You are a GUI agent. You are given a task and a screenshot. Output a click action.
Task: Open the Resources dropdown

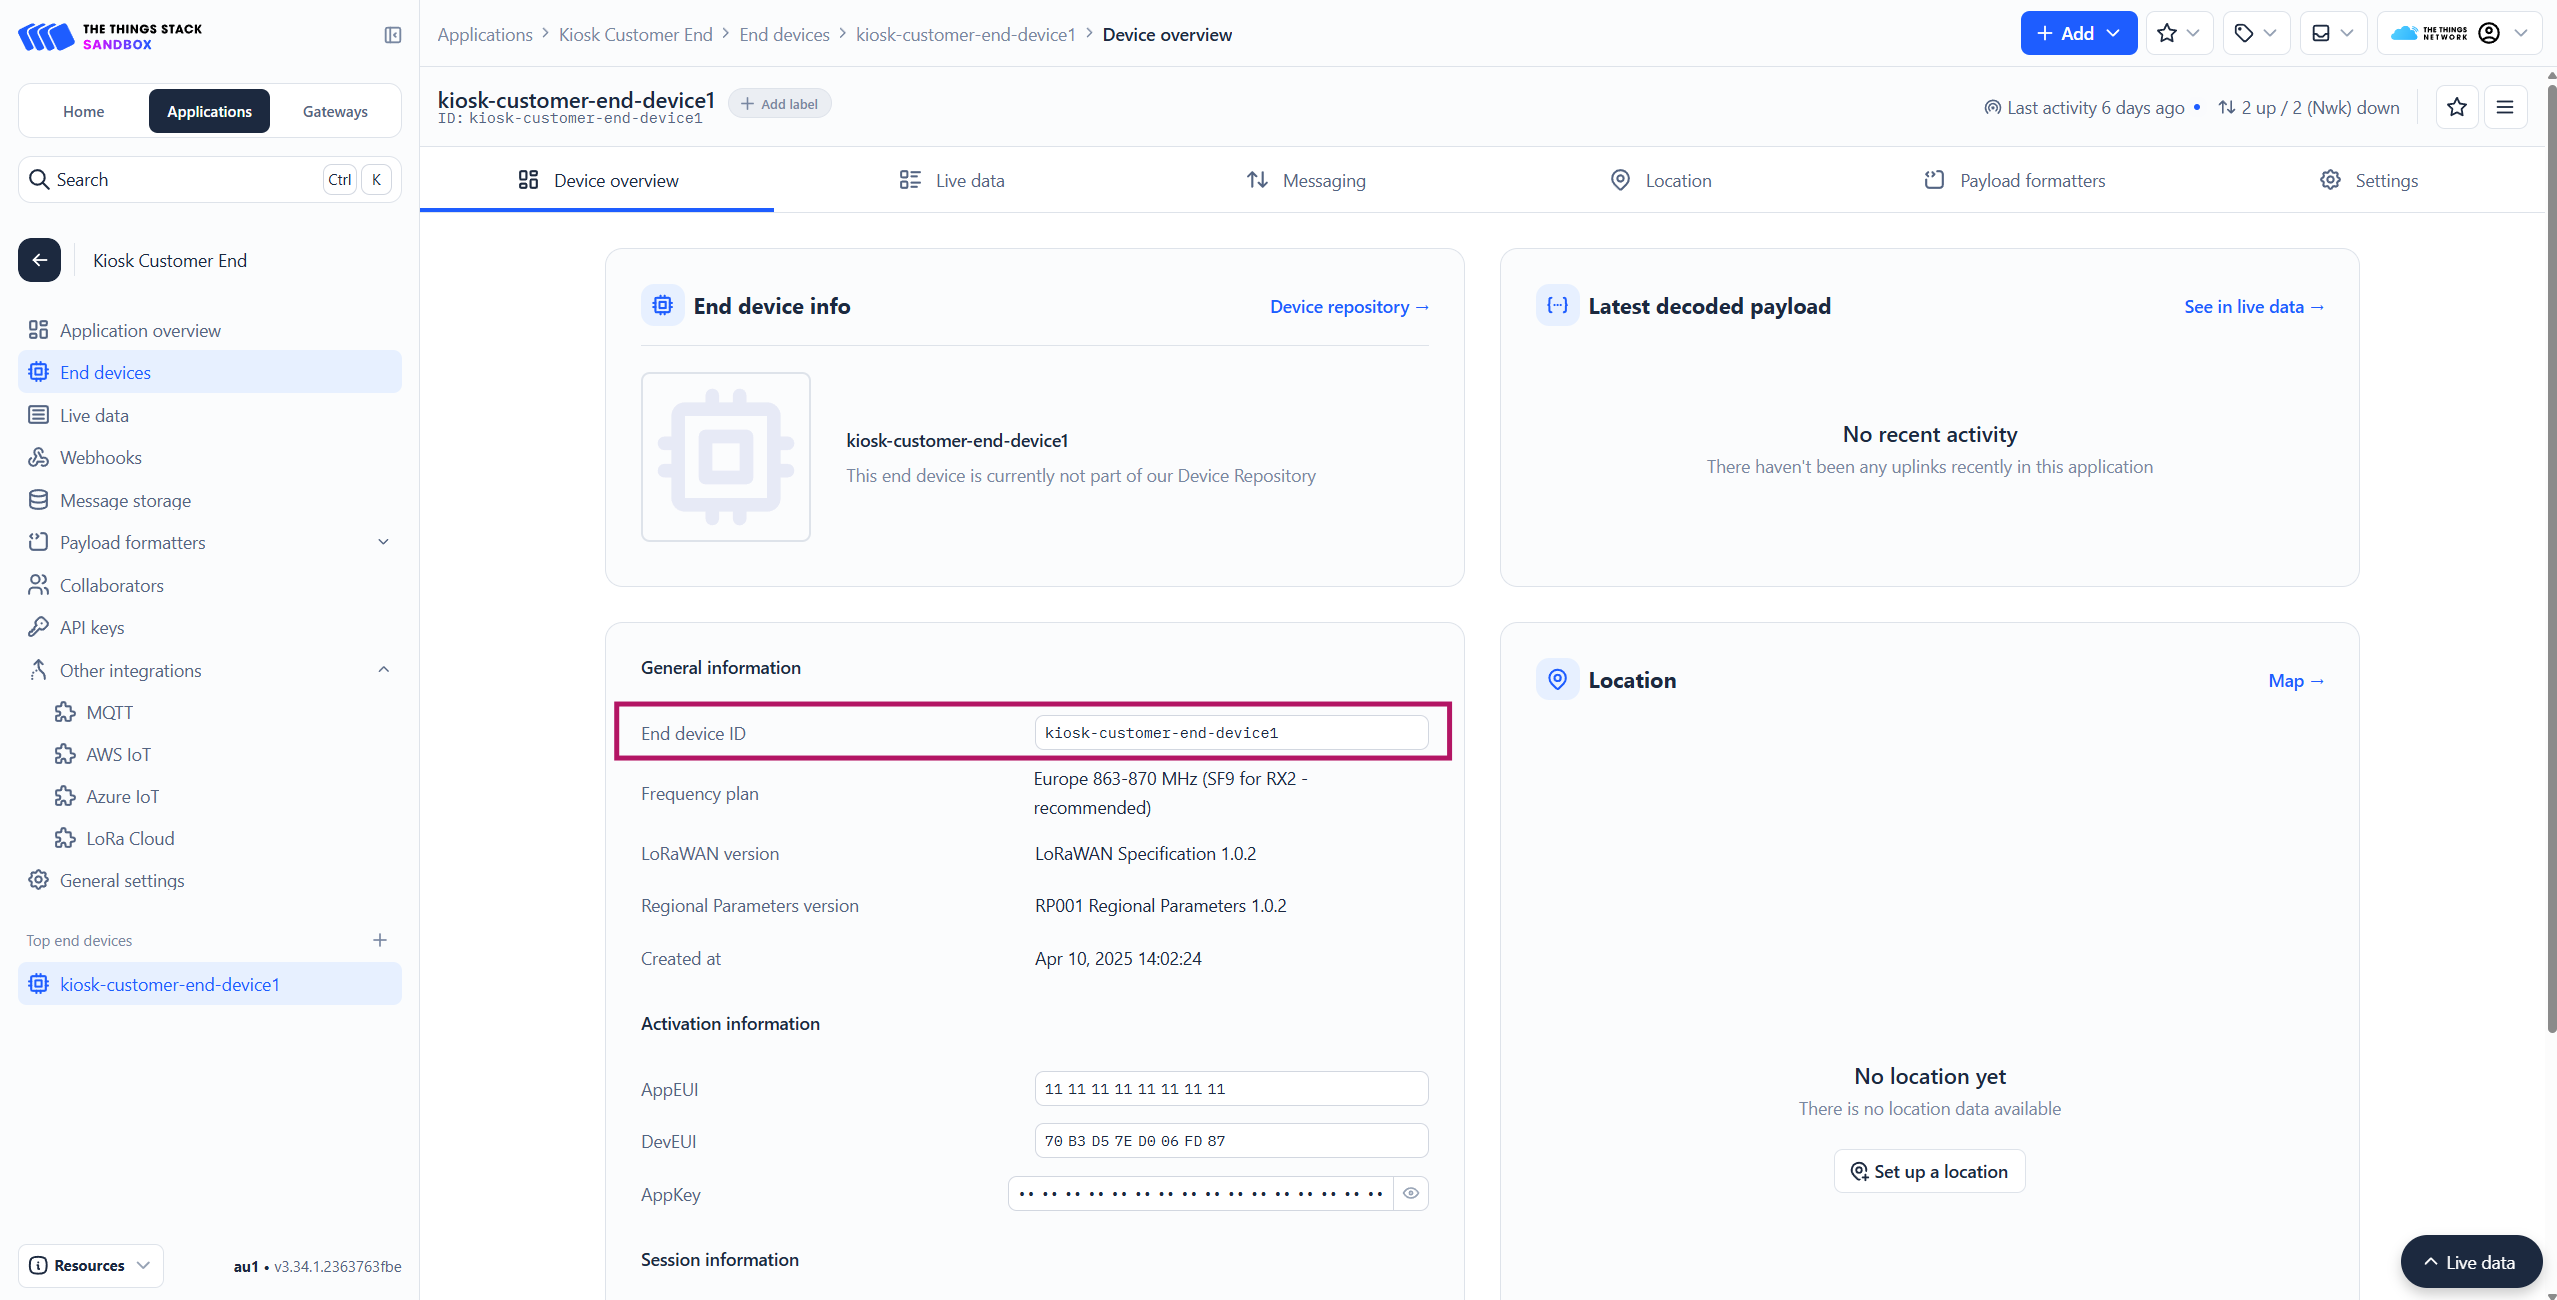coord(90,1265)
